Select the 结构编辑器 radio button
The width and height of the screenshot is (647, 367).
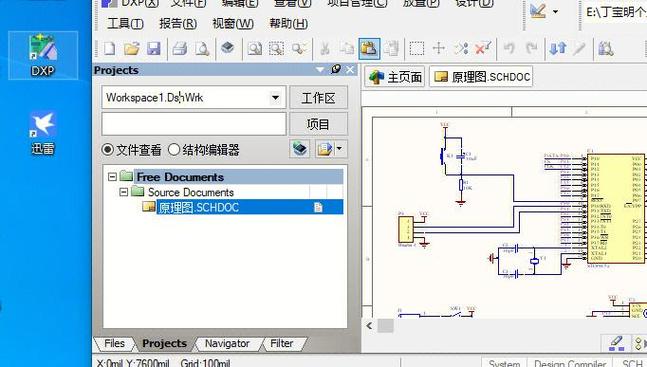point(174,149)
